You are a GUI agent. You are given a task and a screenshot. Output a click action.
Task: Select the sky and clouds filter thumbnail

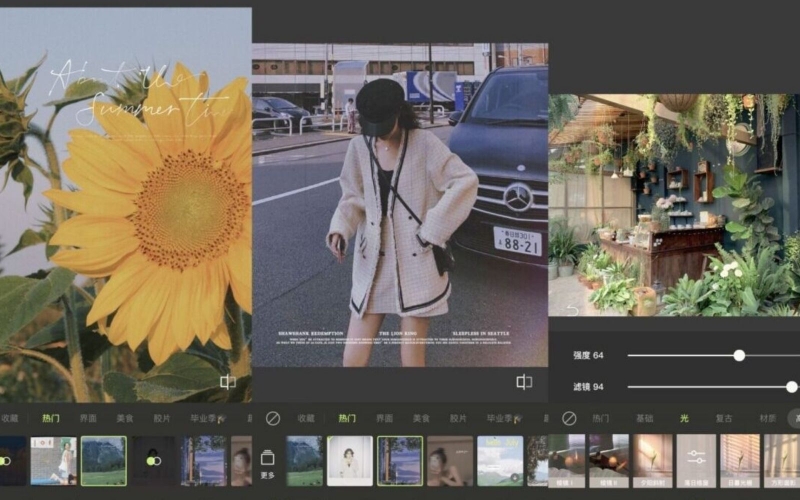[x=500, y=461]
